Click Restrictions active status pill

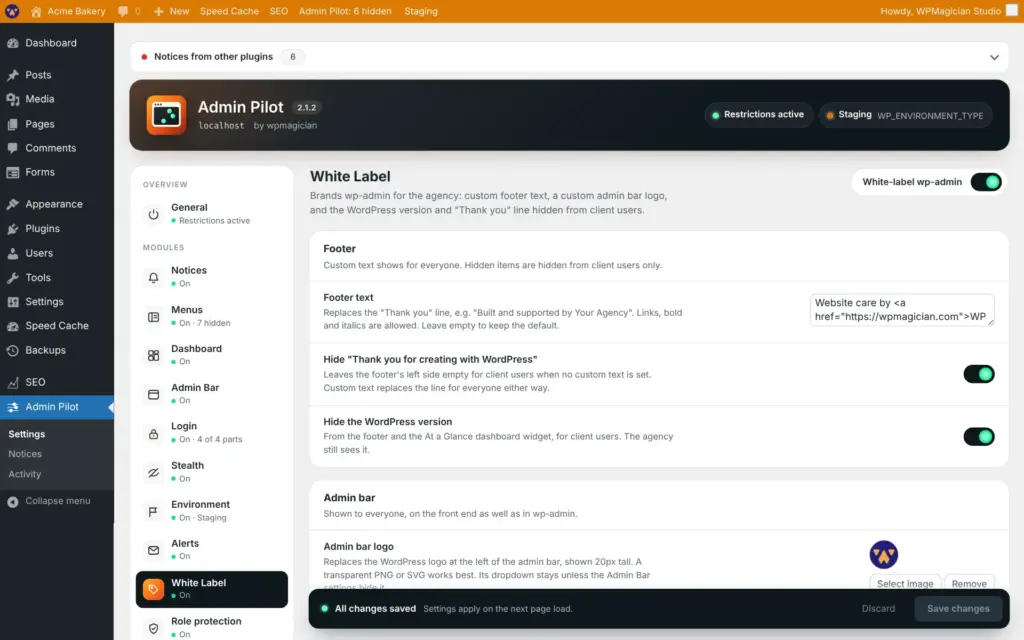[758, 115]
